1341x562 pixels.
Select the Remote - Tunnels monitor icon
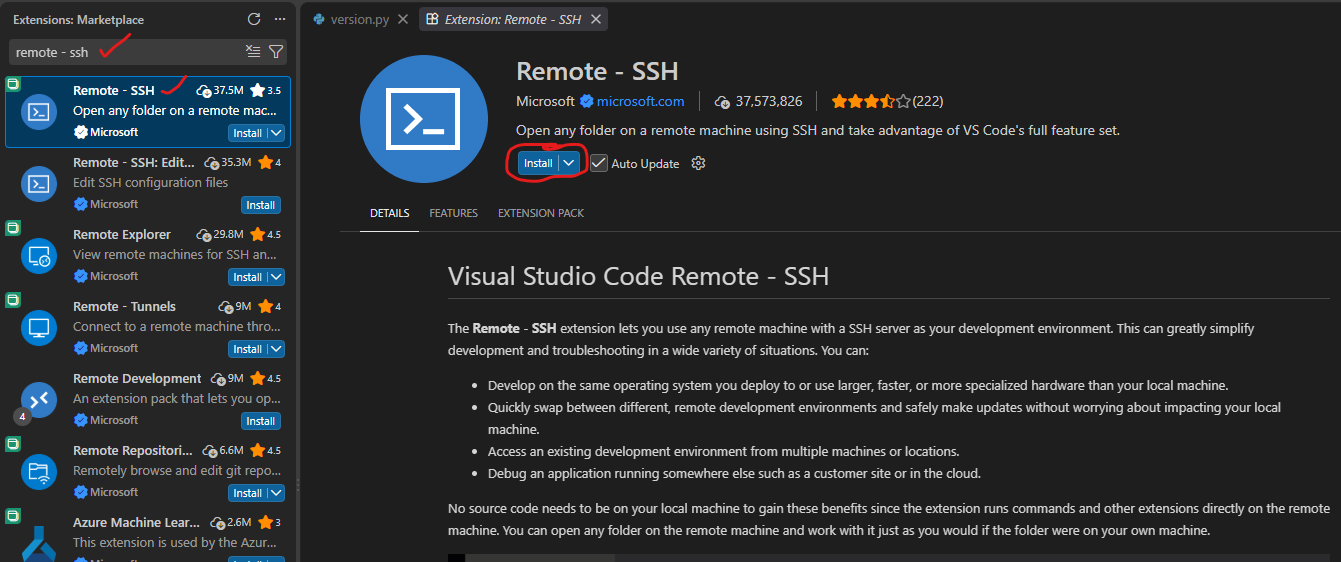39,327
